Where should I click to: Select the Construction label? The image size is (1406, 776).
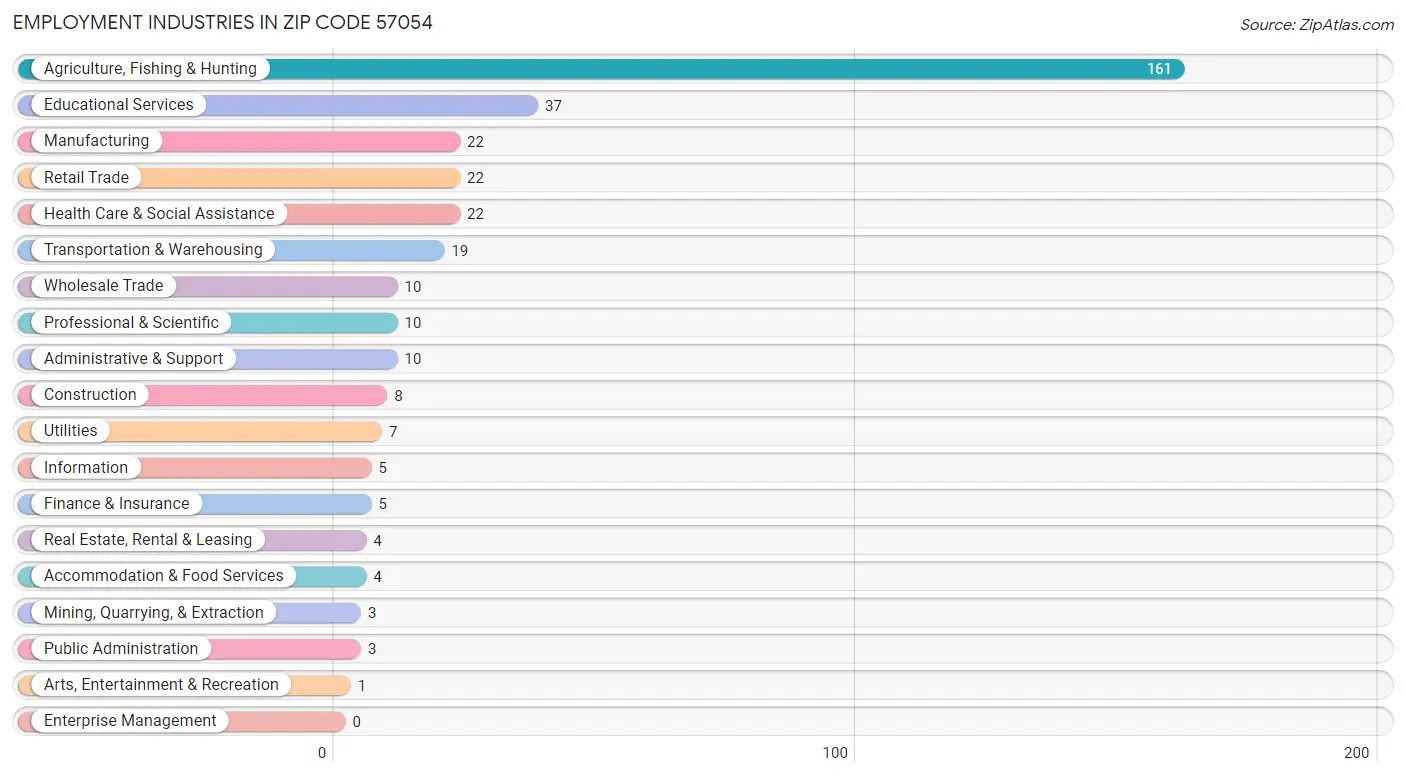click(90, 395)
